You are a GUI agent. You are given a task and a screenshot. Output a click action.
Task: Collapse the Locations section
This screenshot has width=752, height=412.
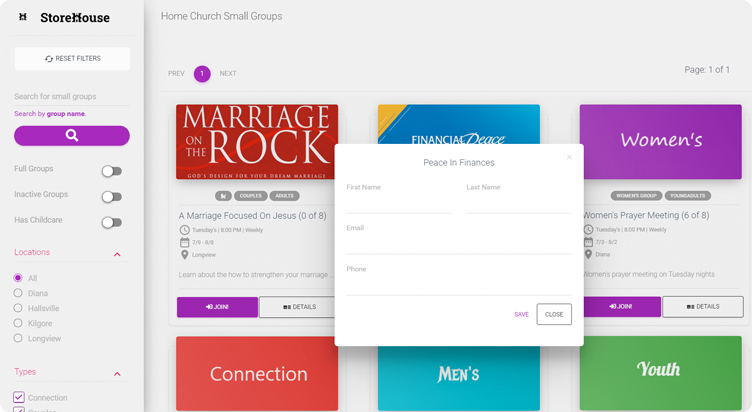click(x=117, y=254)
